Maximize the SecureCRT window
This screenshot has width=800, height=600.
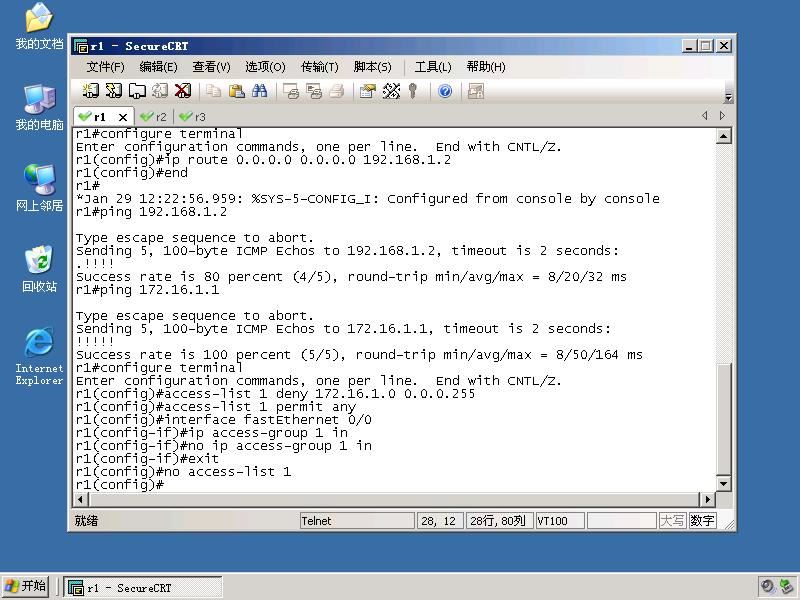(x=706, y=46)
